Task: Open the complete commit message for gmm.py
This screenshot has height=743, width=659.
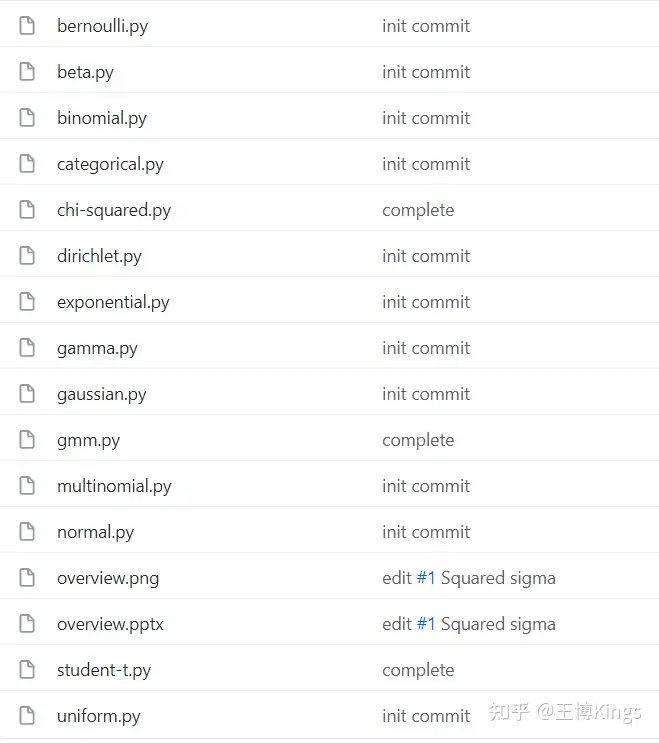Action: pos(418,440)
